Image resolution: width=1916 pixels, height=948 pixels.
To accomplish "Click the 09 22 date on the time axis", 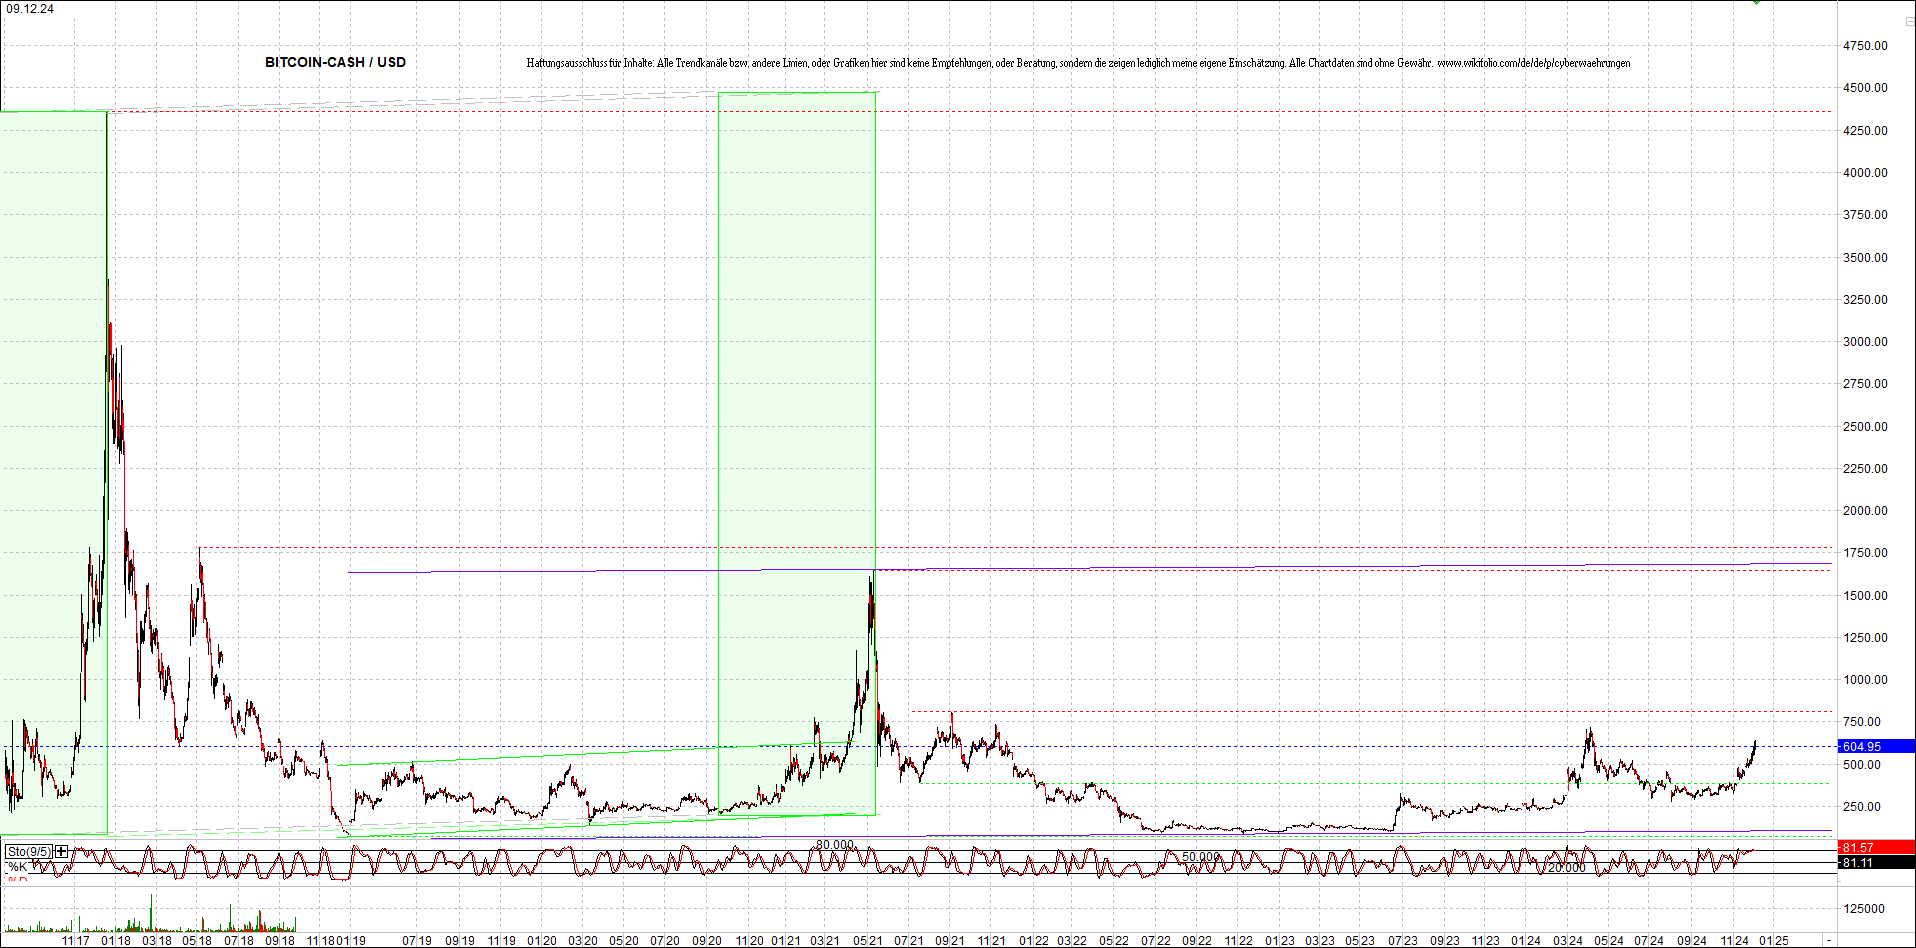I will pos(1197,941).
